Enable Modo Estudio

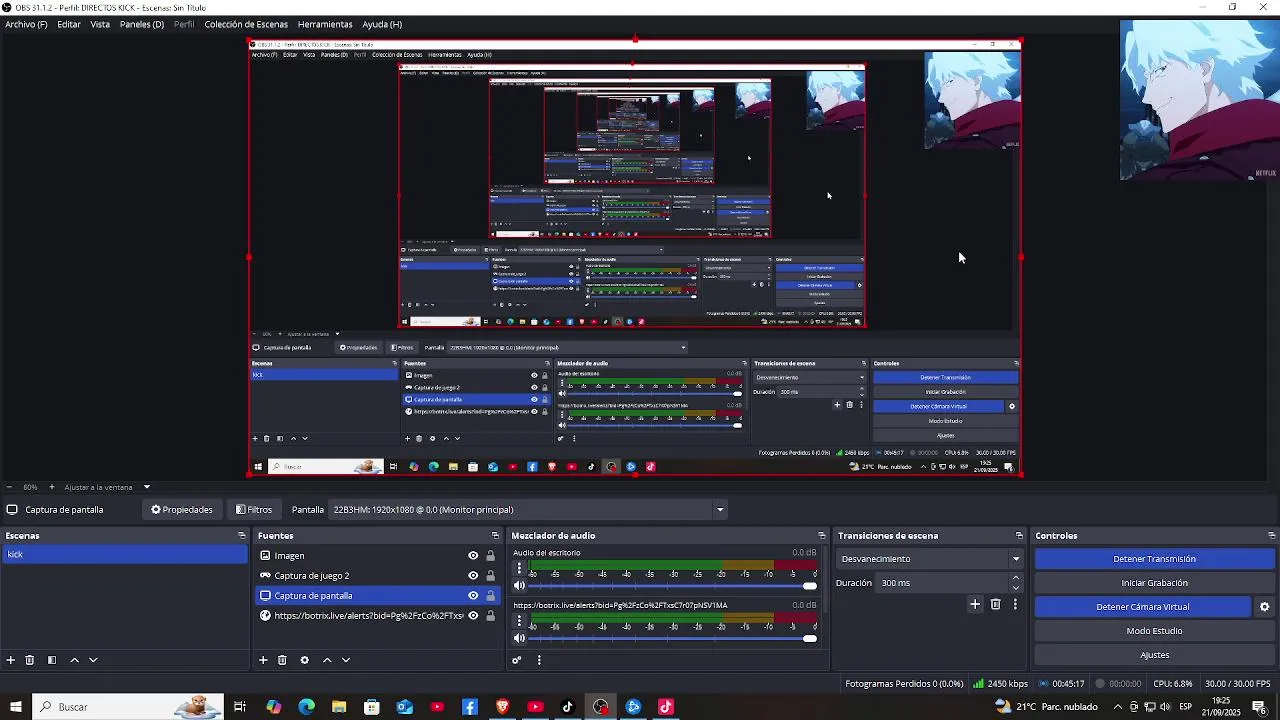[1154, 631]
